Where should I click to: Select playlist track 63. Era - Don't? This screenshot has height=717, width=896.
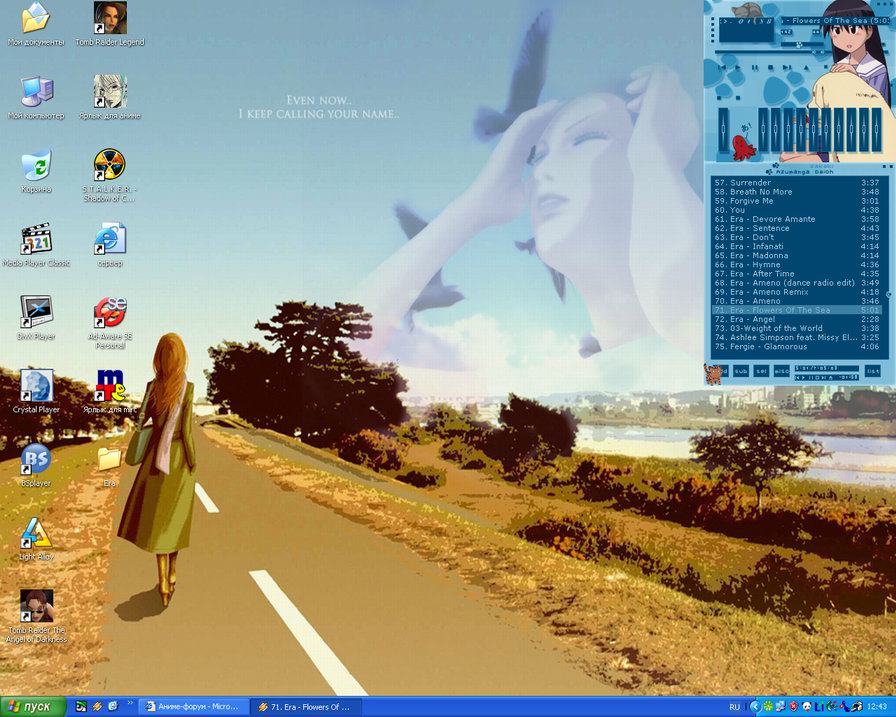pyautogui.click(x=797, y=238)
